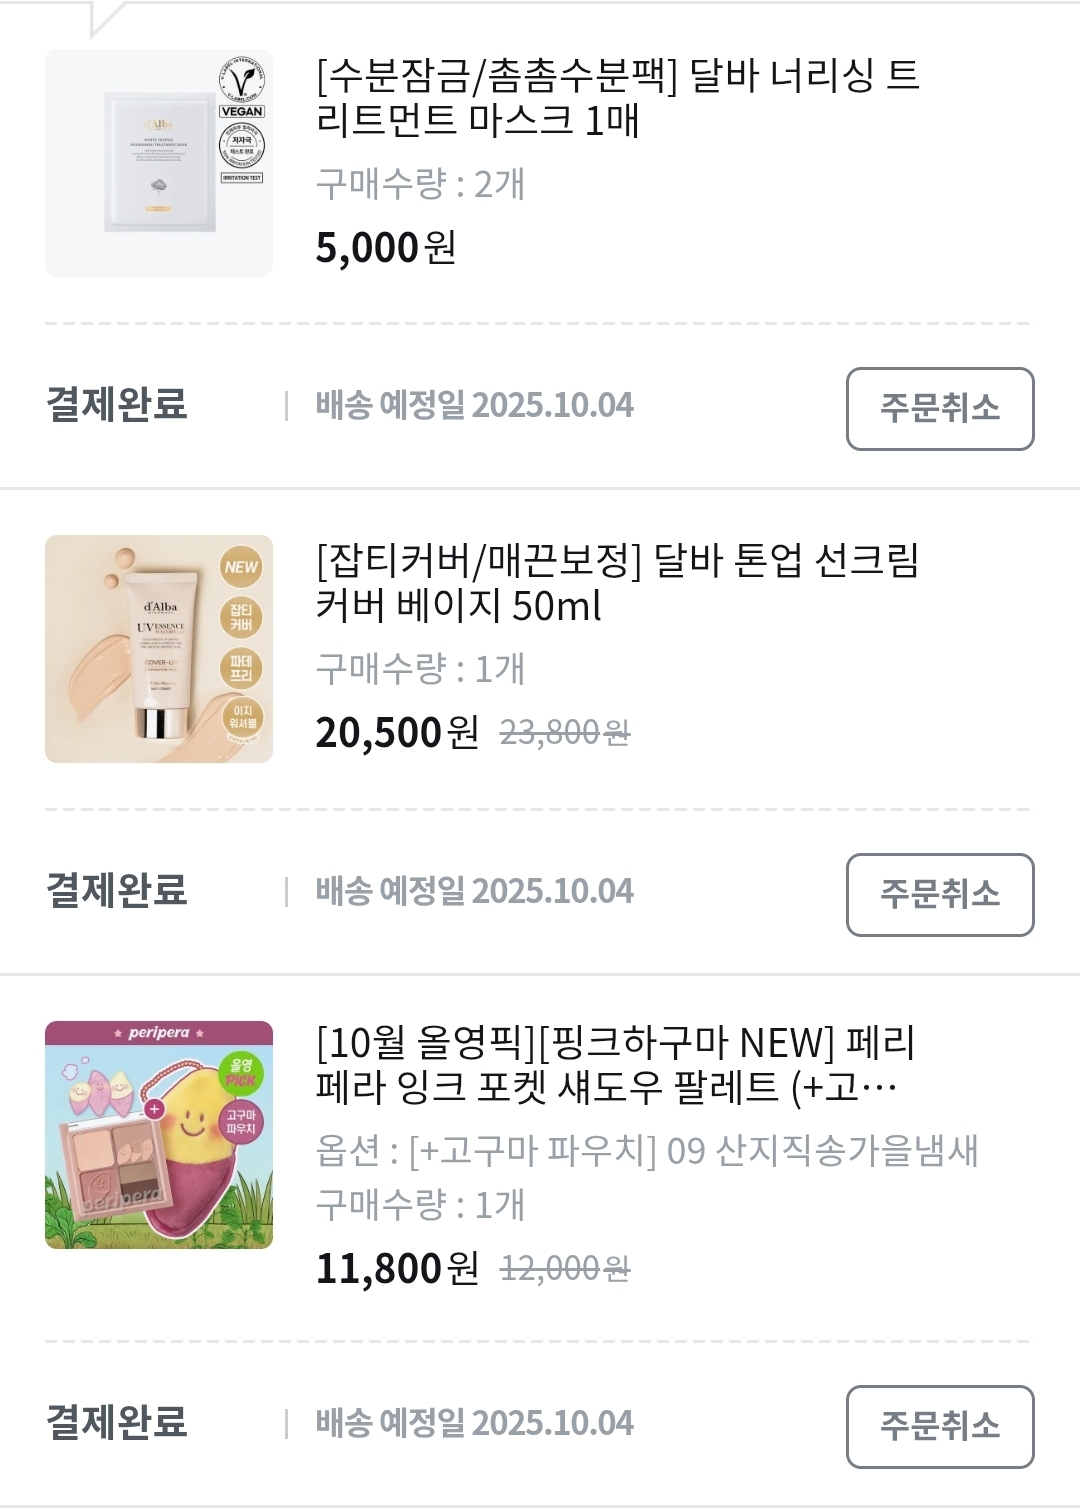Screen dimensions: 1080x1508
Task: Tap the peripera logo banner on the palette image
Action: click(x=159, y=1032)
